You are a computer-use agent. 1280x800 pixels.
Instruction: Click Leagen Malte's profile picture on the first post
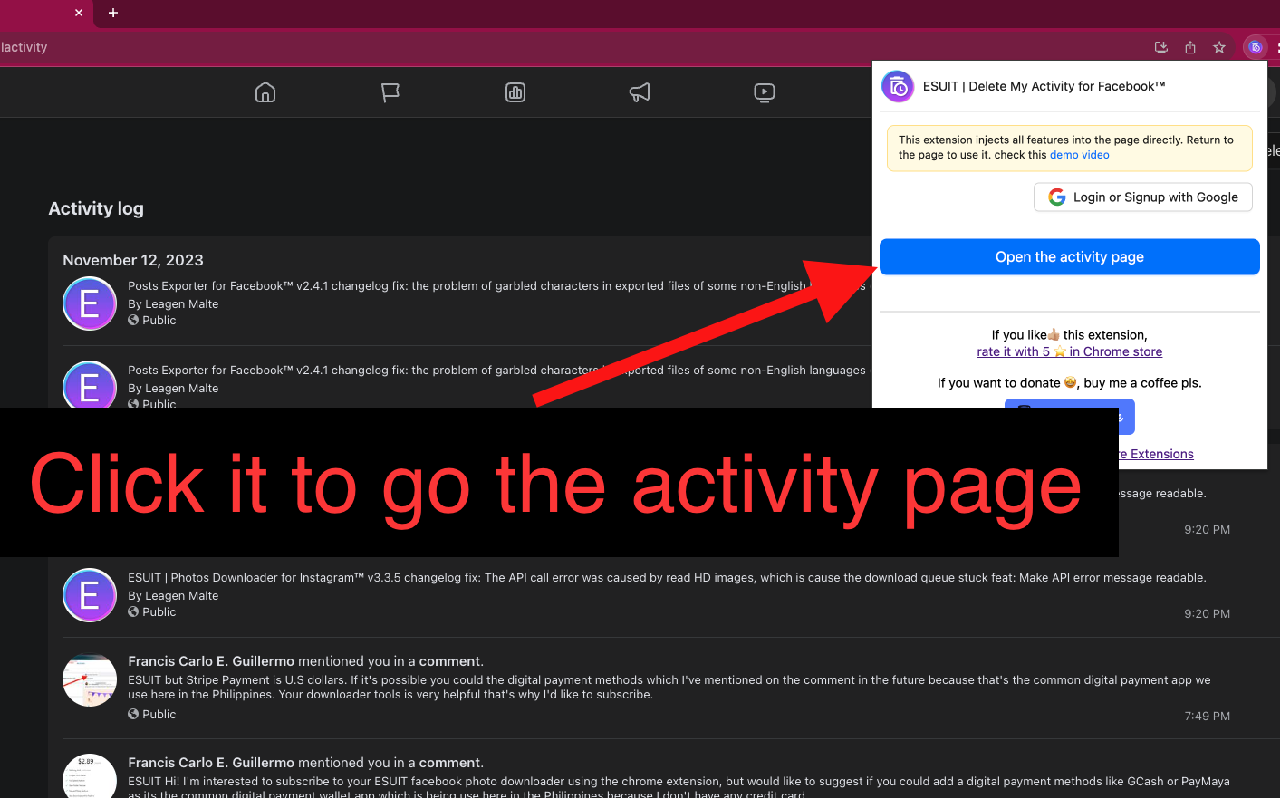(89, 303)
